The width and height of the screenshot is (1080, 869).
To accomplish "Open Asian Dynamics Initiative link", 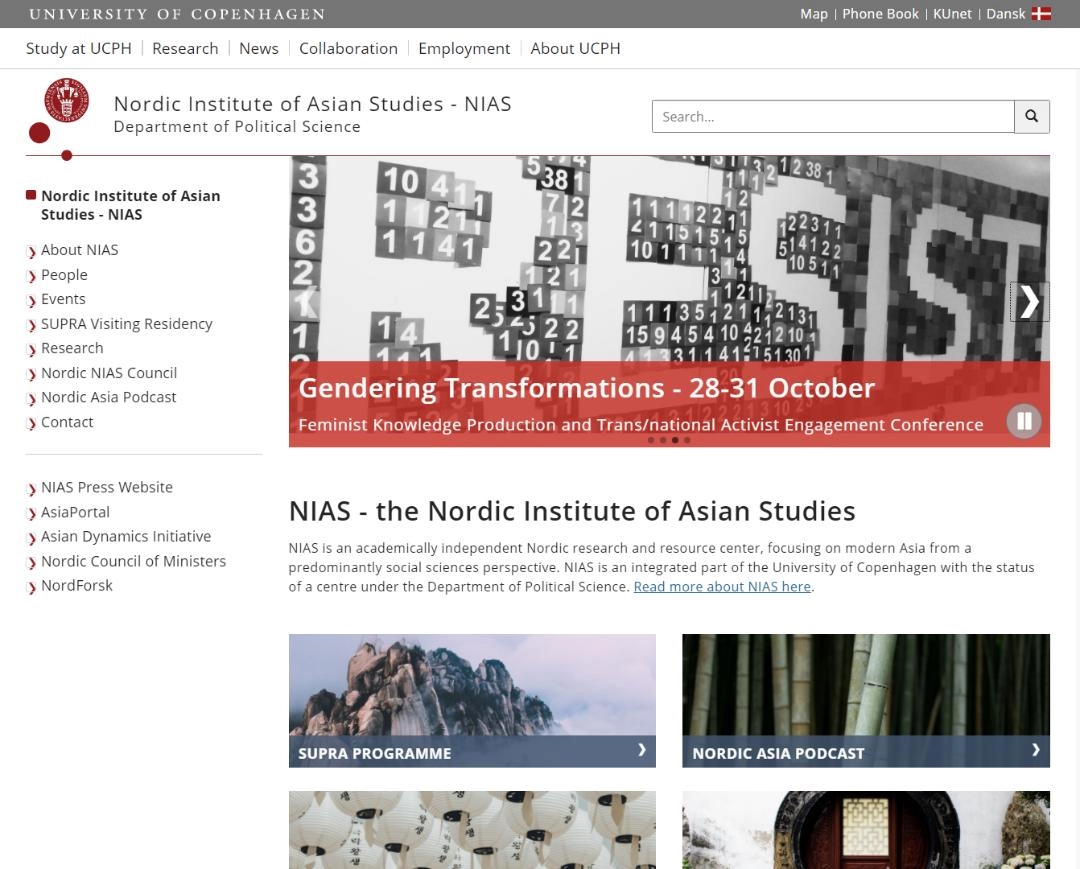I will [126, 536].
